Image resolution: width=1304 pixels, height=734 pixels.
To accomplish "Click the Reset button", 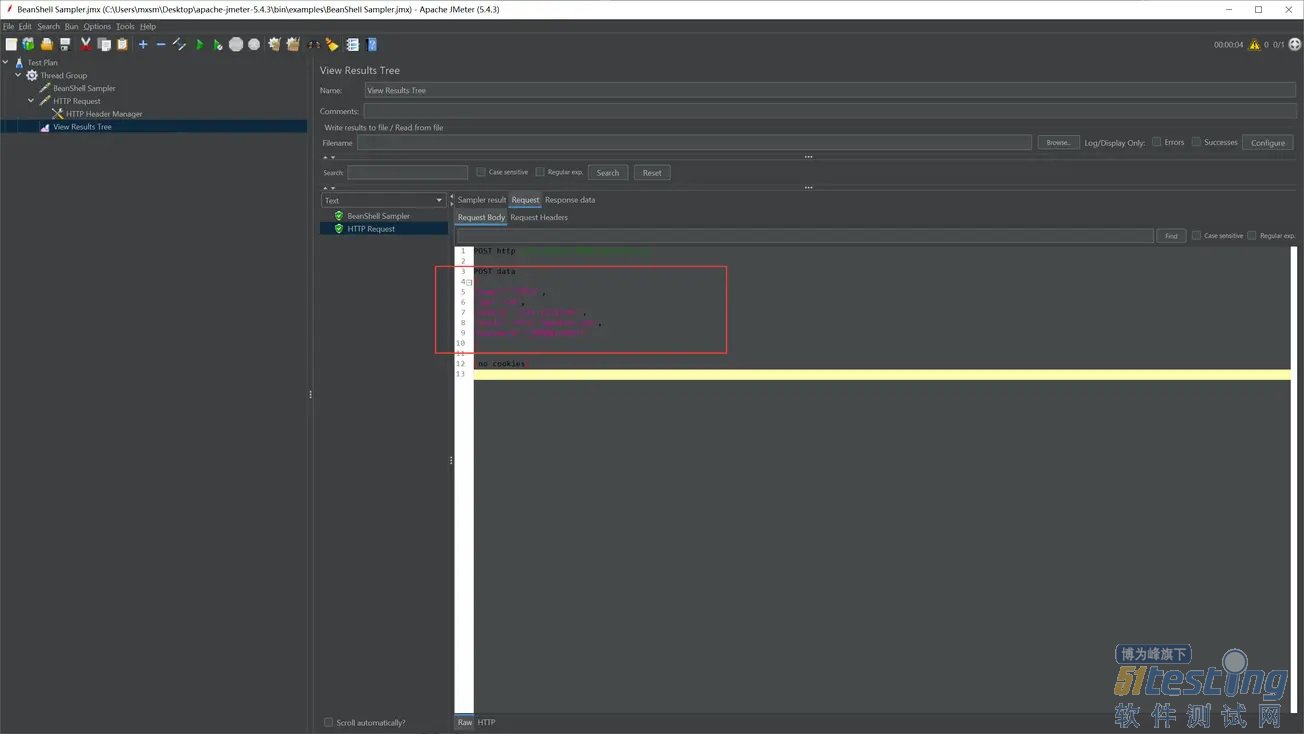I will [652, 173].
